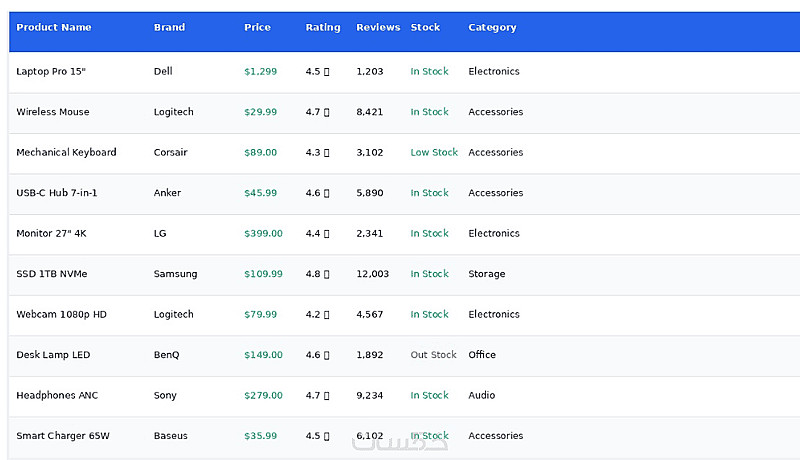Click the Reviews column header
Screen dimensions: 800x460
click(x=378, y=28)
